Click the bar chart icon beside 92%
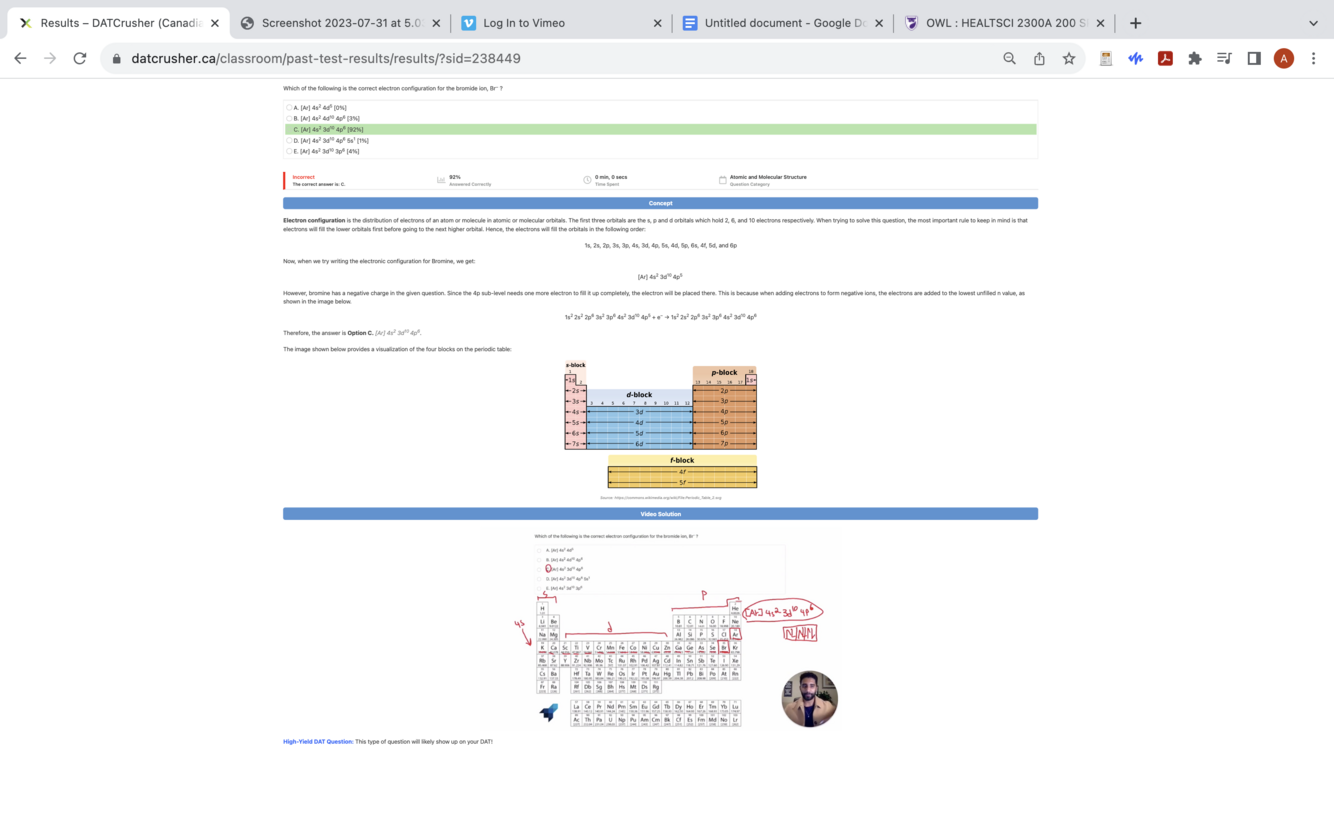 pos(441,180)
